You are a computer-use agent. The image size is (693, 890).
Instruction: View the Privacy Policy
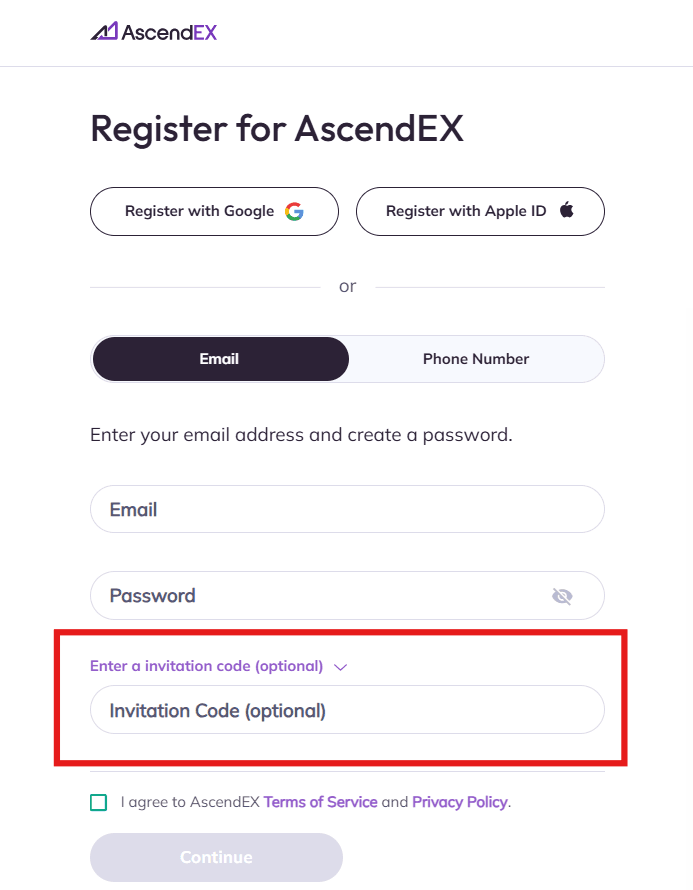coord(459,802)
